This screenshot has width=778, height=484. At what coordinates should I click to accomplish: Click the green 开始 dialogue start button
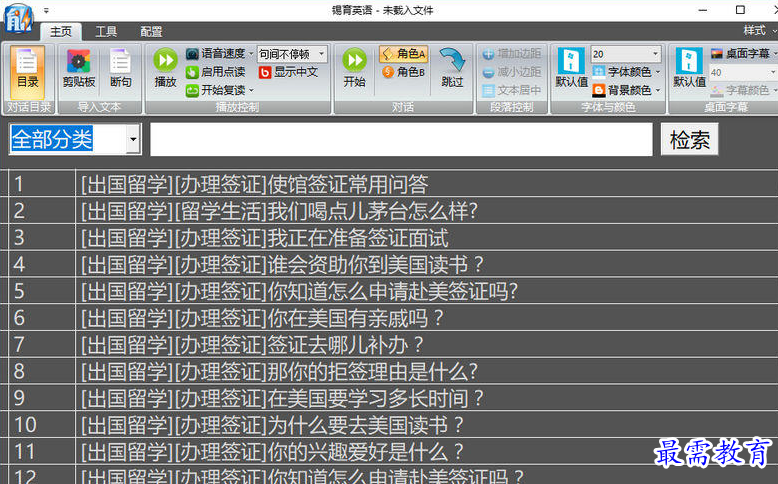pyautogui.click(x=354, y=68)
